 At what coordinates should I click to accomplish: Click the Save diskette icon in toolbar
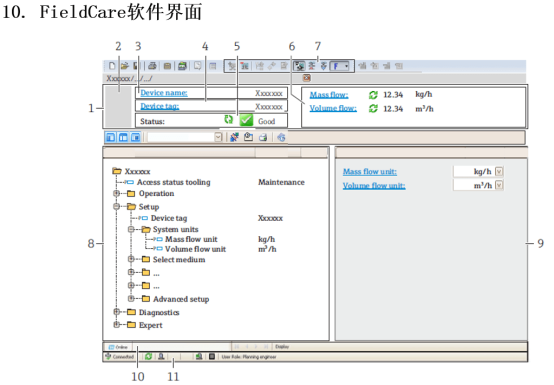(136, 66)
